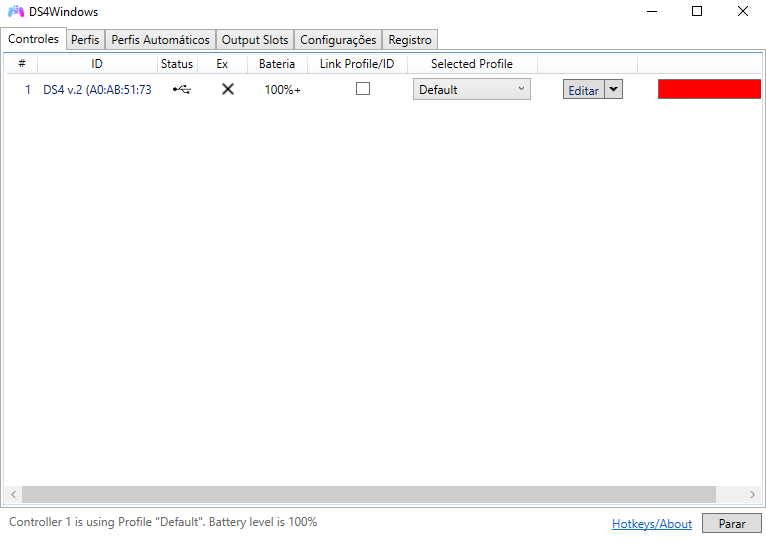Go to the Output Slots tab

point(255,40)
